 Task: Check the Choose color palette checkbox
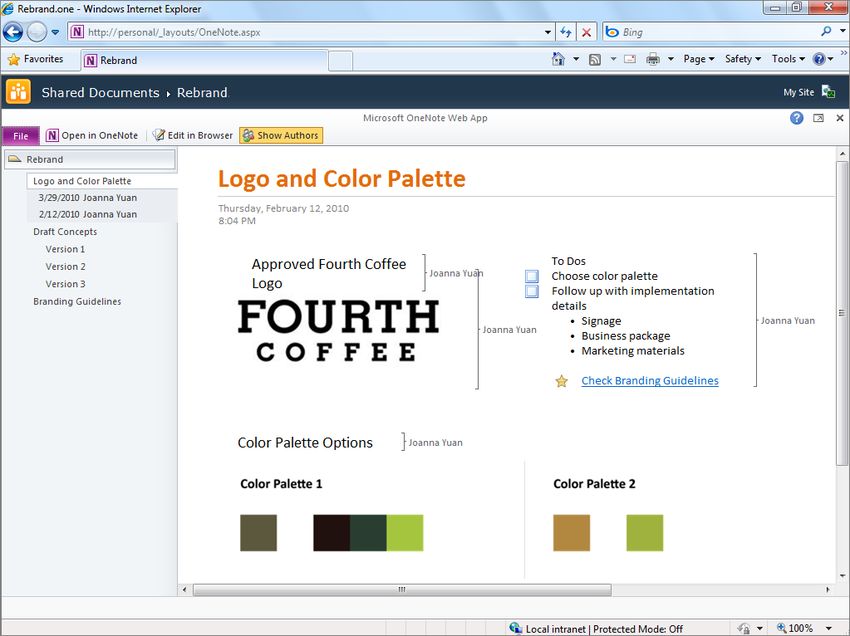(x=532, y=276)
